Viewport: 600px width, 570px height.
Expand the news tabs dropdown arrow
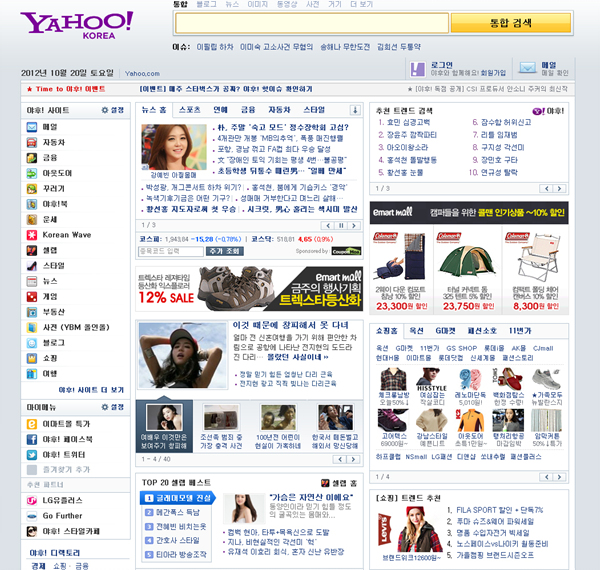[x=354, y=109]
